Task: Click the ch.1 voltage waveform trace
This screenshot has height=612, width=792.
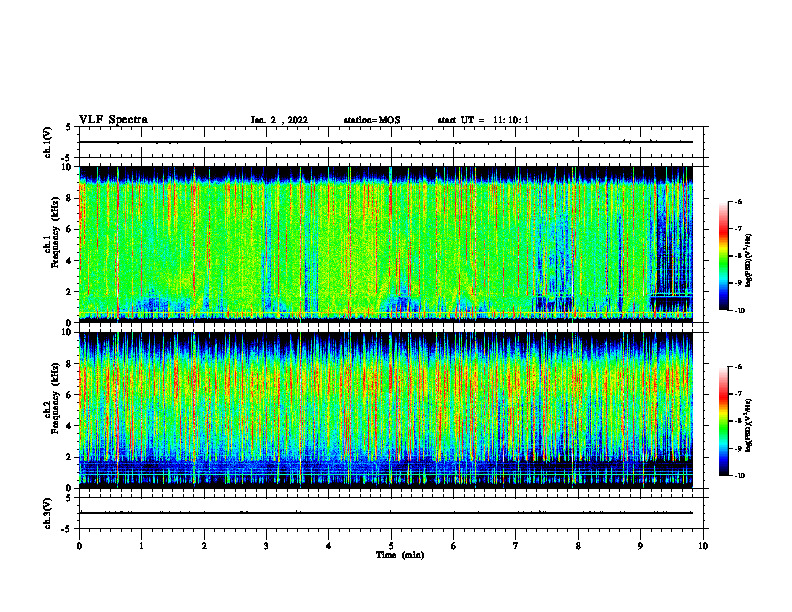Action: [386, 142]
